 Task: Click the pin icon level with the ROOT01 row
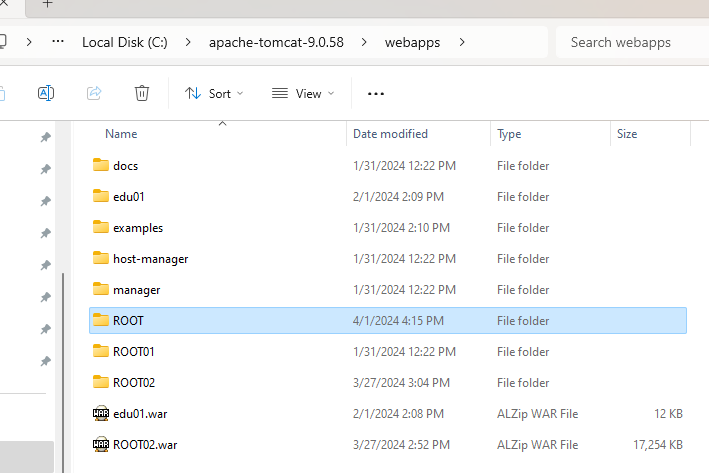(x=45, y=361)
